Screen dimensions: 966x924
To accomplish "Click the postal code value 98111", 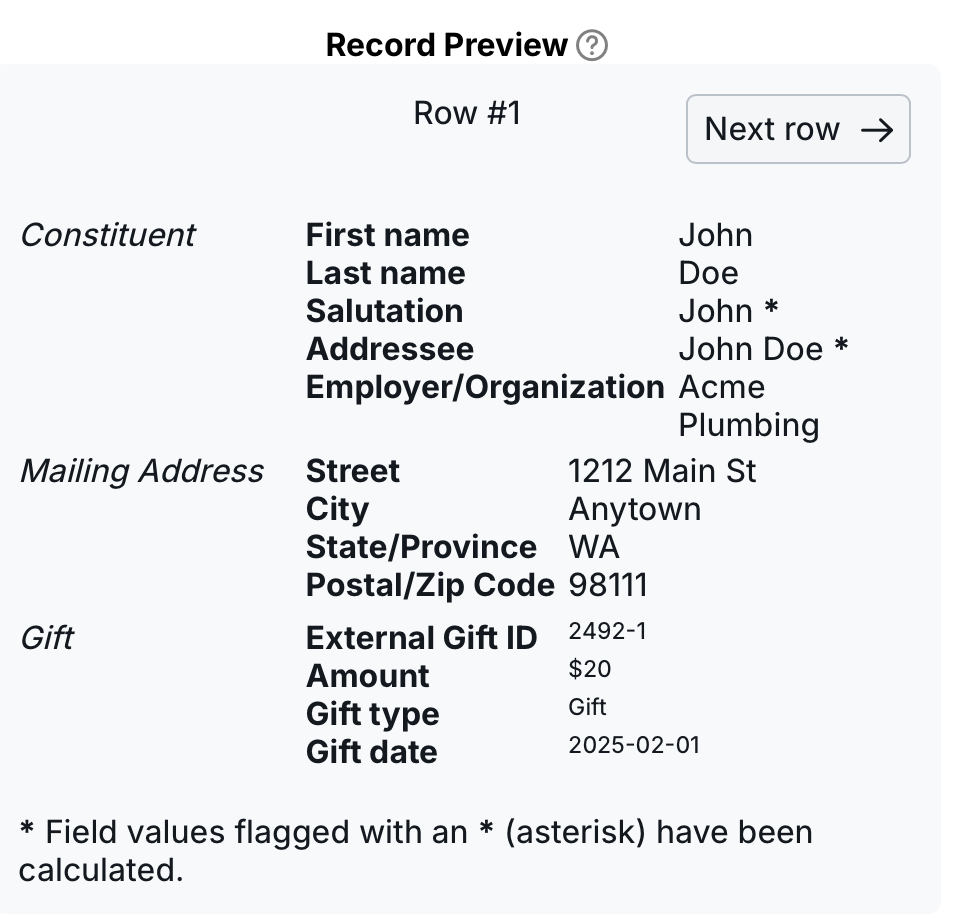I will [608, 585].
